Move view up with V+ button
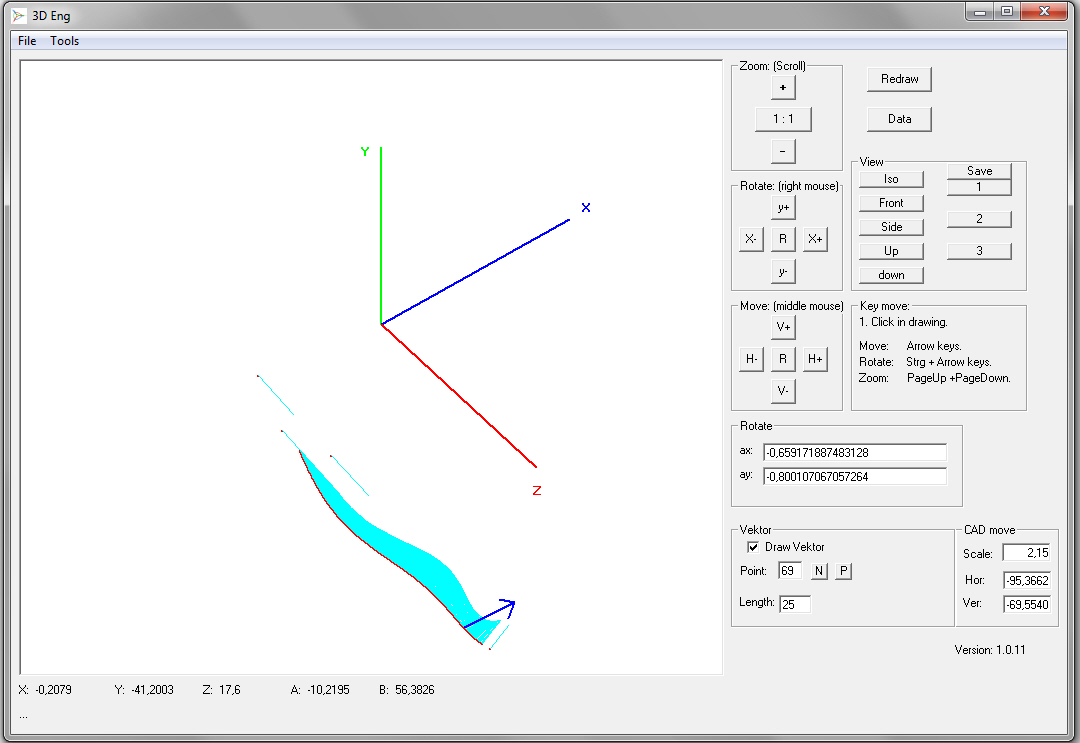The width and height of the screenshot is (1080, 743). click(782, 327)
